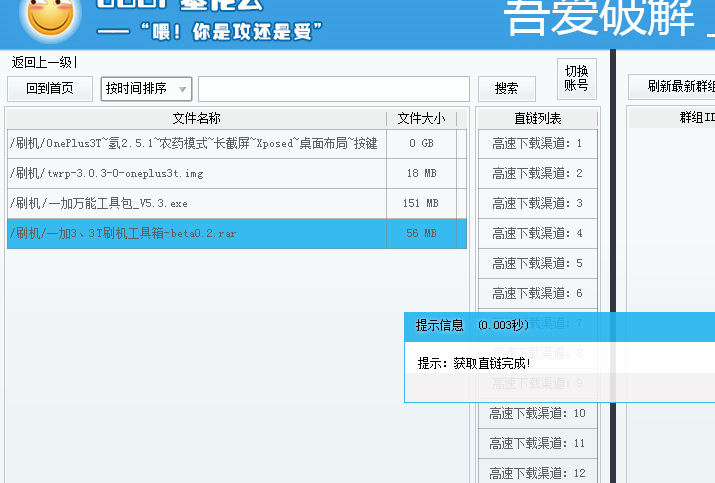715x483 pixels.
Task: Click the 直链列表 column header
Action: tap(538, 119)
